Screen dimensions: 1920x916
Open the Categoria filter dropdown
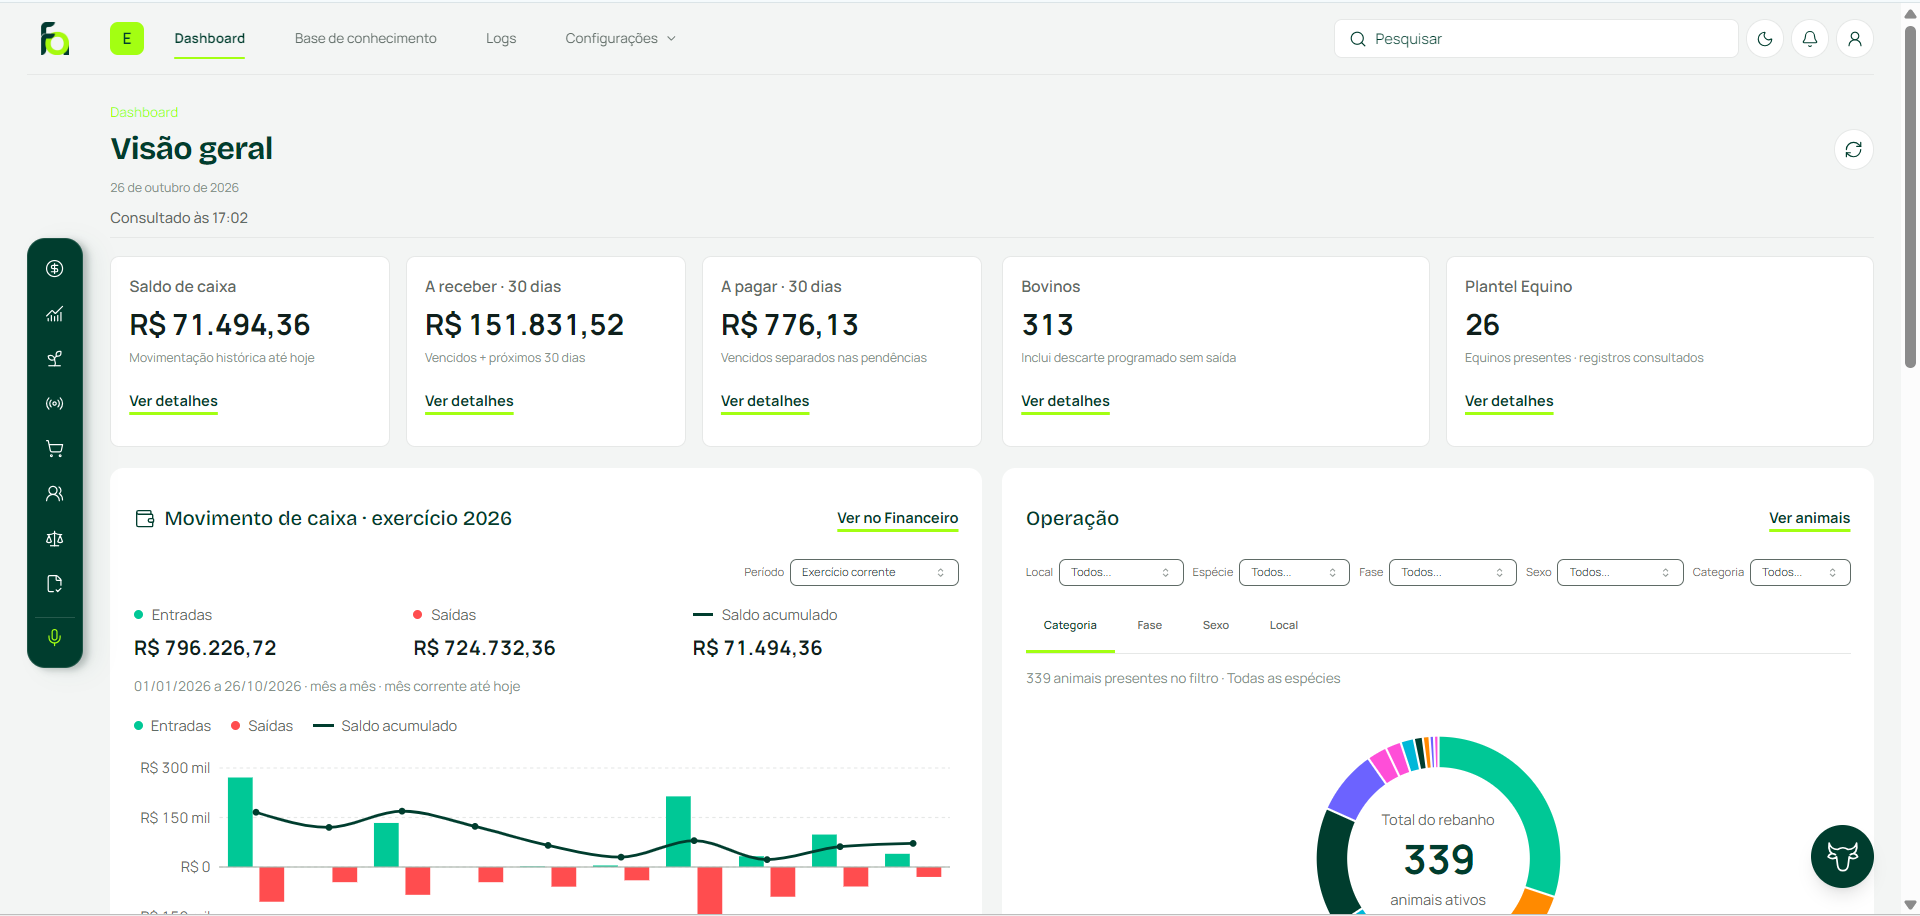click(1800, 573)
